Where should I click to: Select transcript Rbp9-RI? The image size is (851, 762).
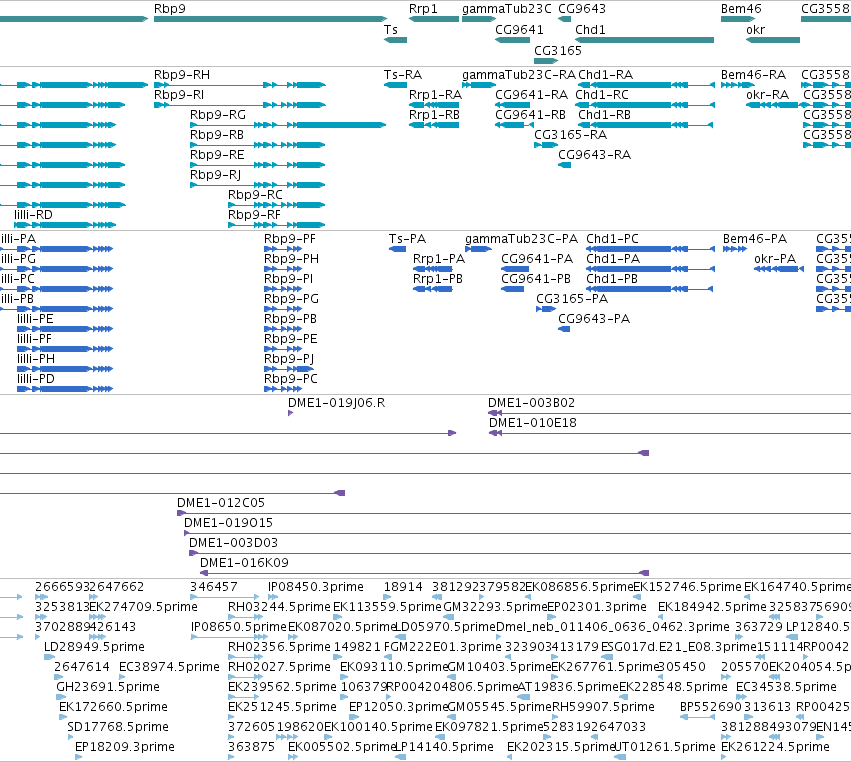tap(179, 95)
